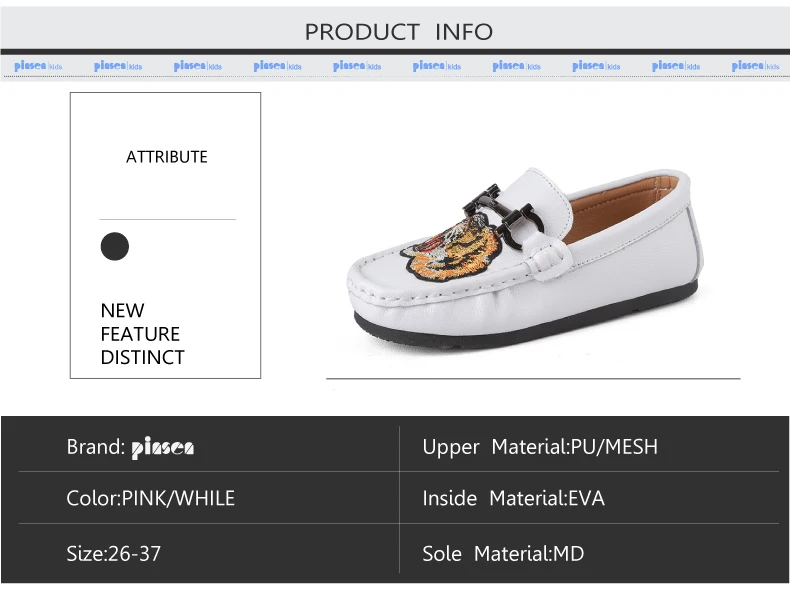This screenshot has height=600, width=790.
Task: Click the second piasea kids logo in banner
Action: pyautogui.click(x=118, y=66)
